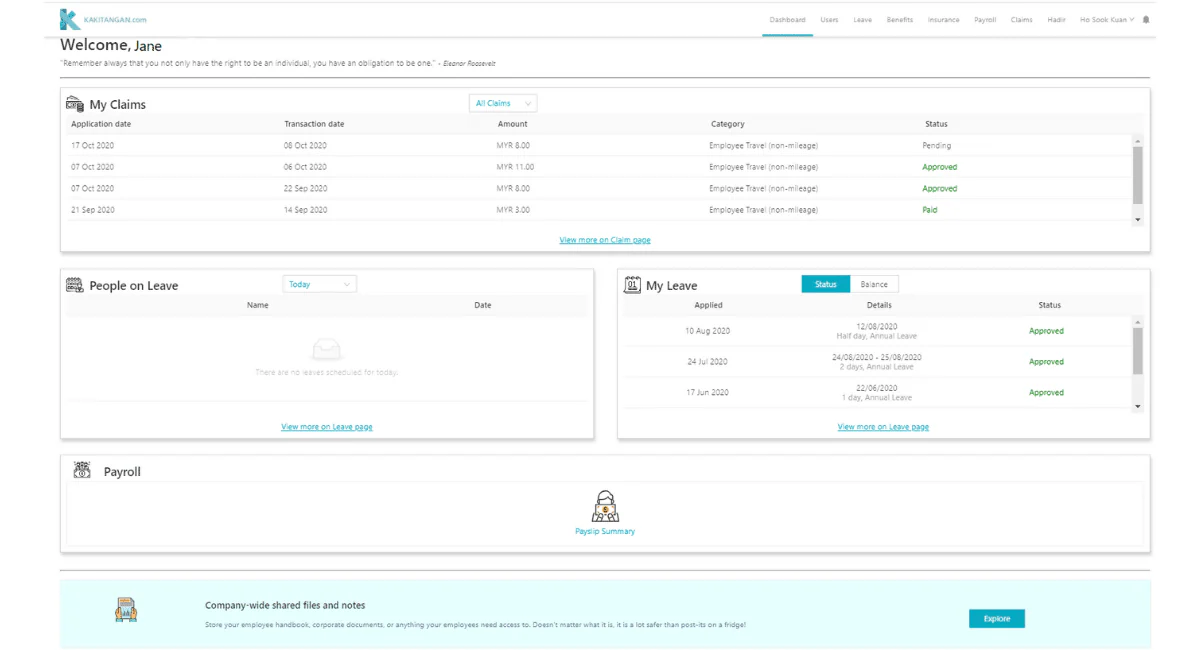Open the Payroll menu in navigation
The image size is (1200, 650).
(x=985, y=19)
